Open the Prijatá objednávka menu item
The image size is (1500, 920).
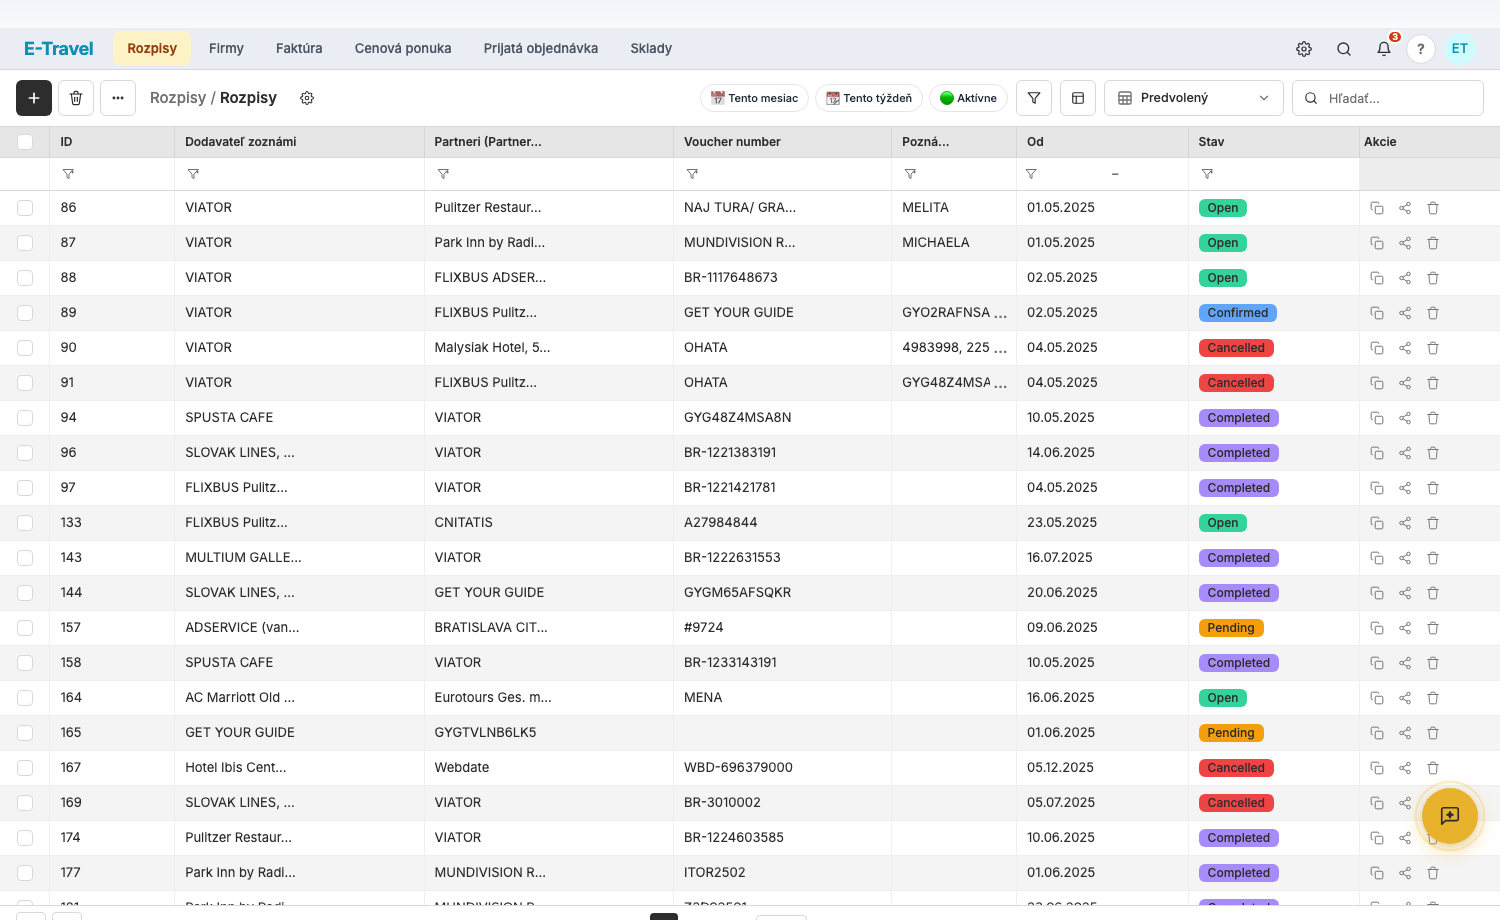[x=541, y=48]
